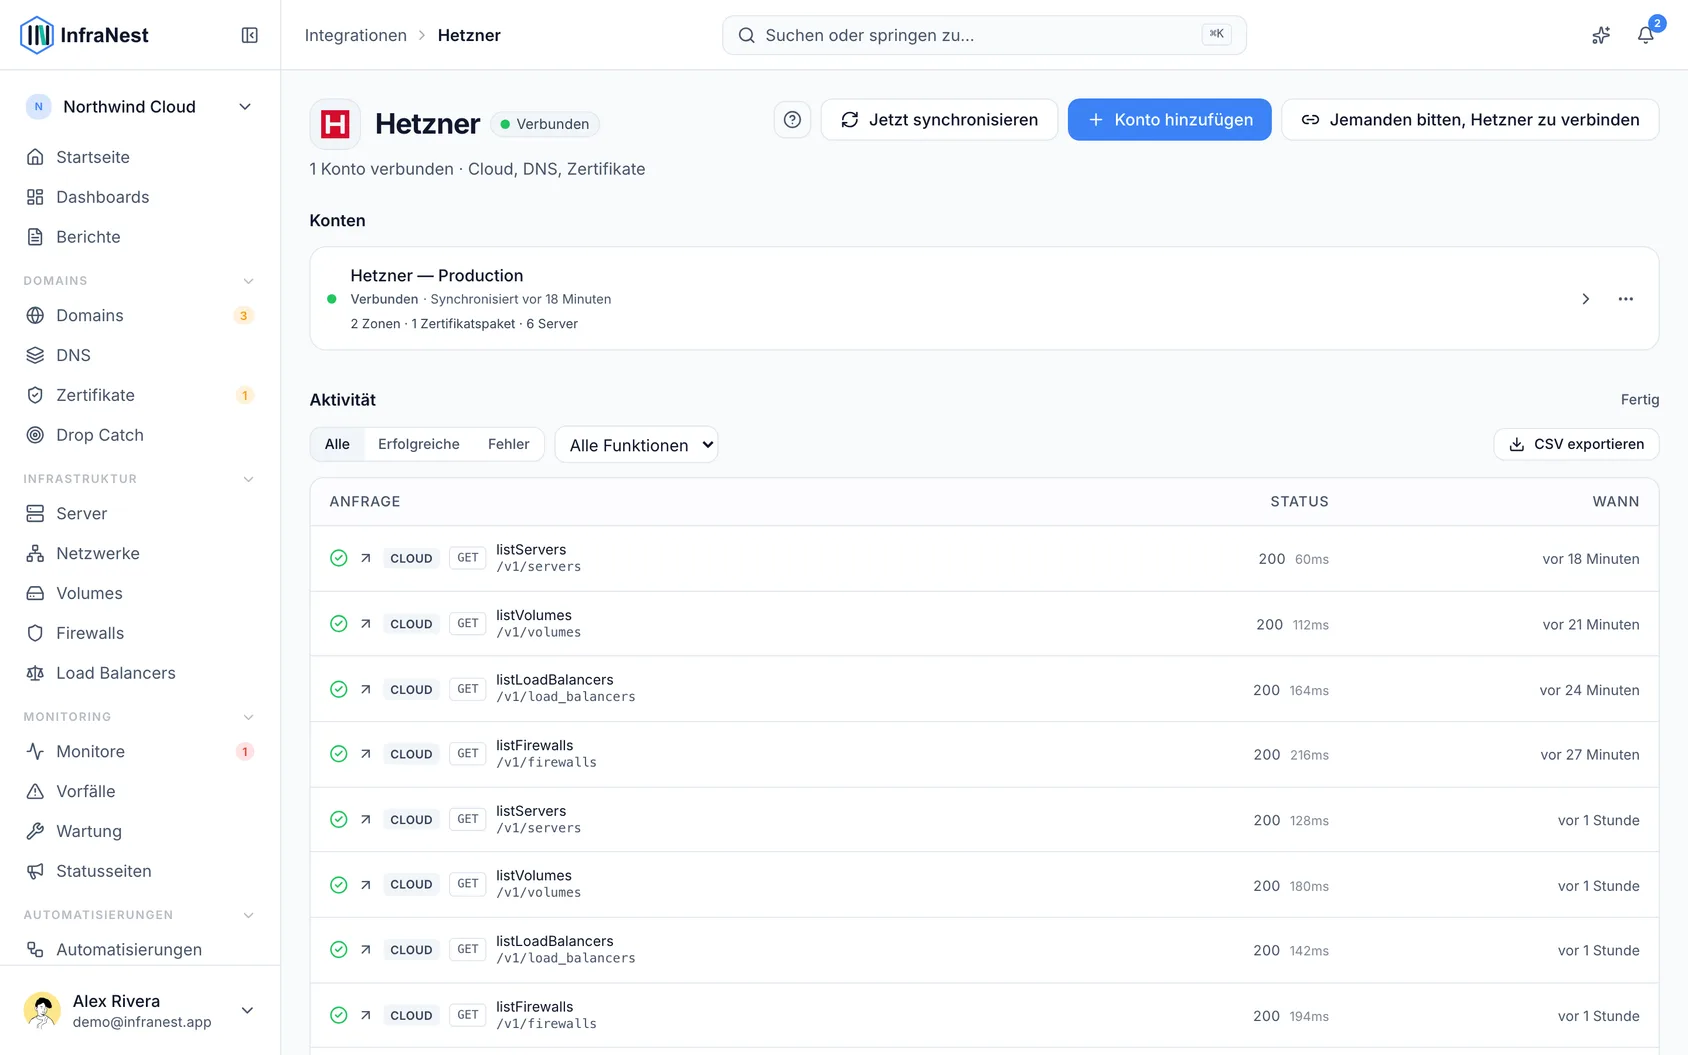The height and width of the screenshot is (1055, 1688).
Task: Collapse the AUTOMATISIERUNGEN sidebar section
Action: click(x=248, y=915)
